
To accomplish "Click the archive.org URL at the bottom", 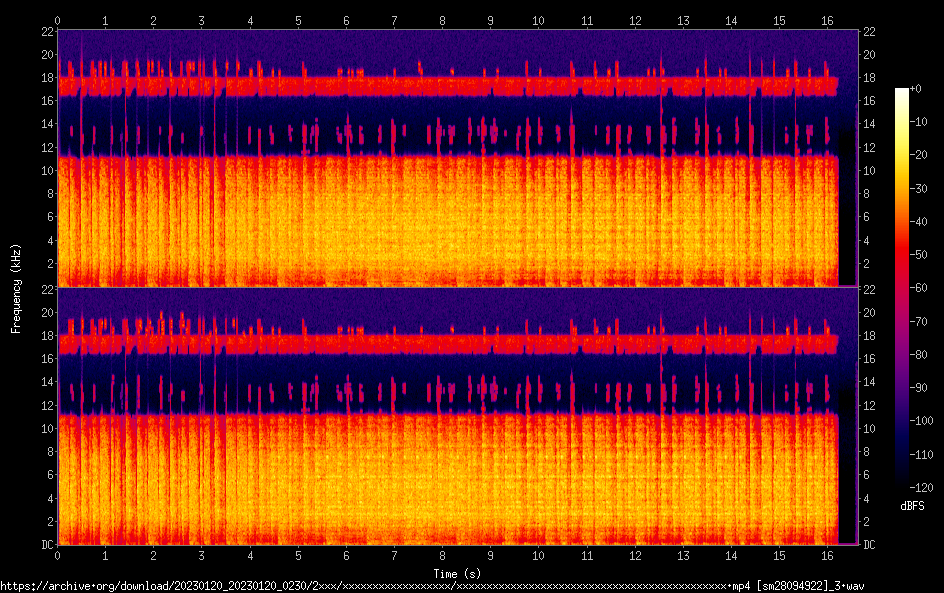I will (x=432, y=585).
